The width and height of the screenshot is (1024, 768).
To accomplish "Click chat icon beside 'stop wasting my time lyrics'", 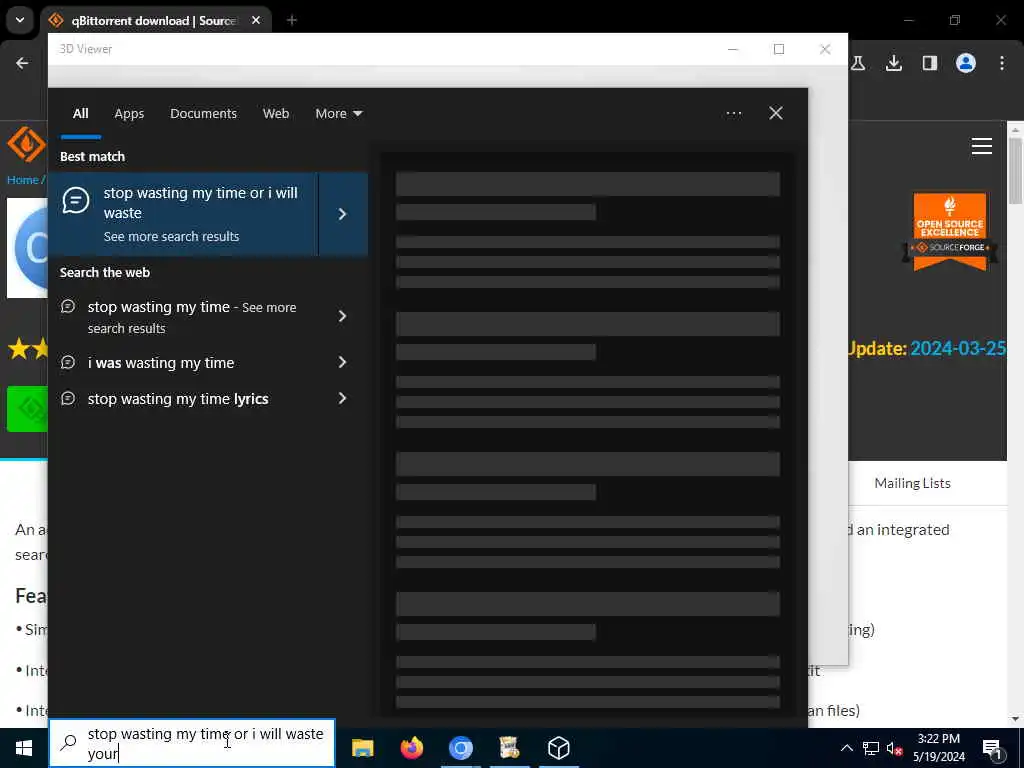I will point(68,398).
